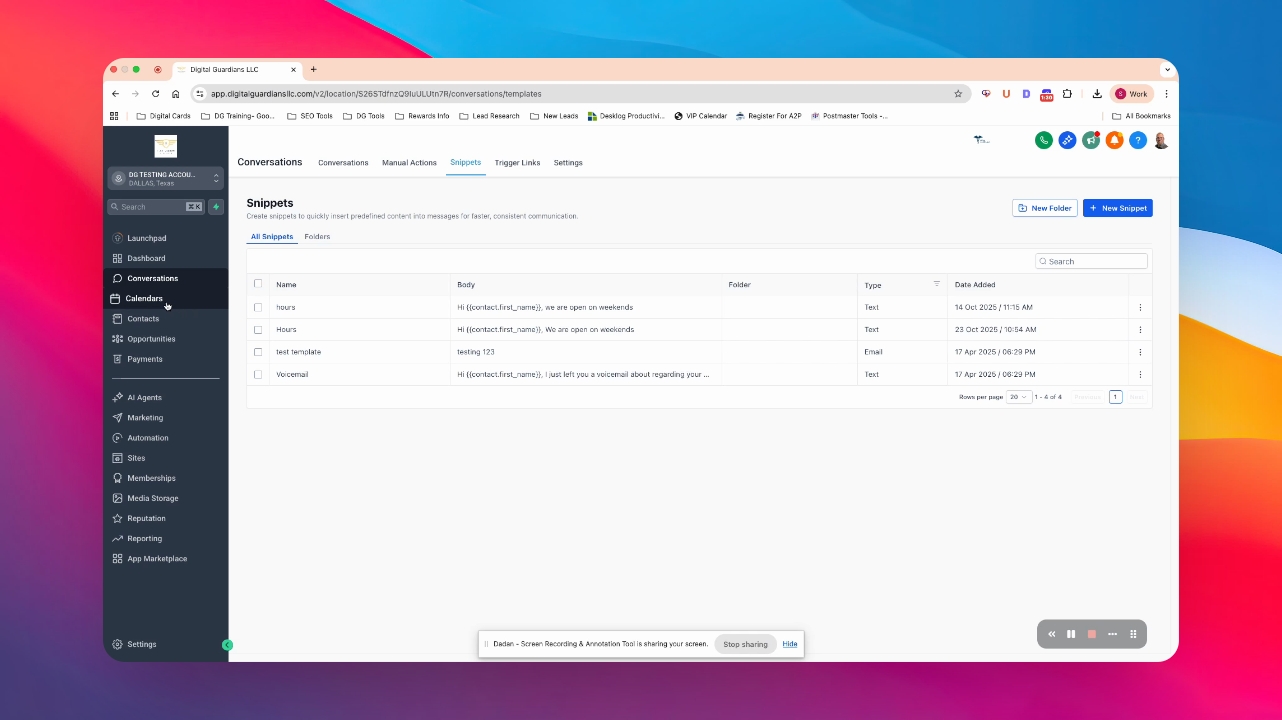Click the snippets Search input field
The image size is (1282, 720).
[1091, 261]
